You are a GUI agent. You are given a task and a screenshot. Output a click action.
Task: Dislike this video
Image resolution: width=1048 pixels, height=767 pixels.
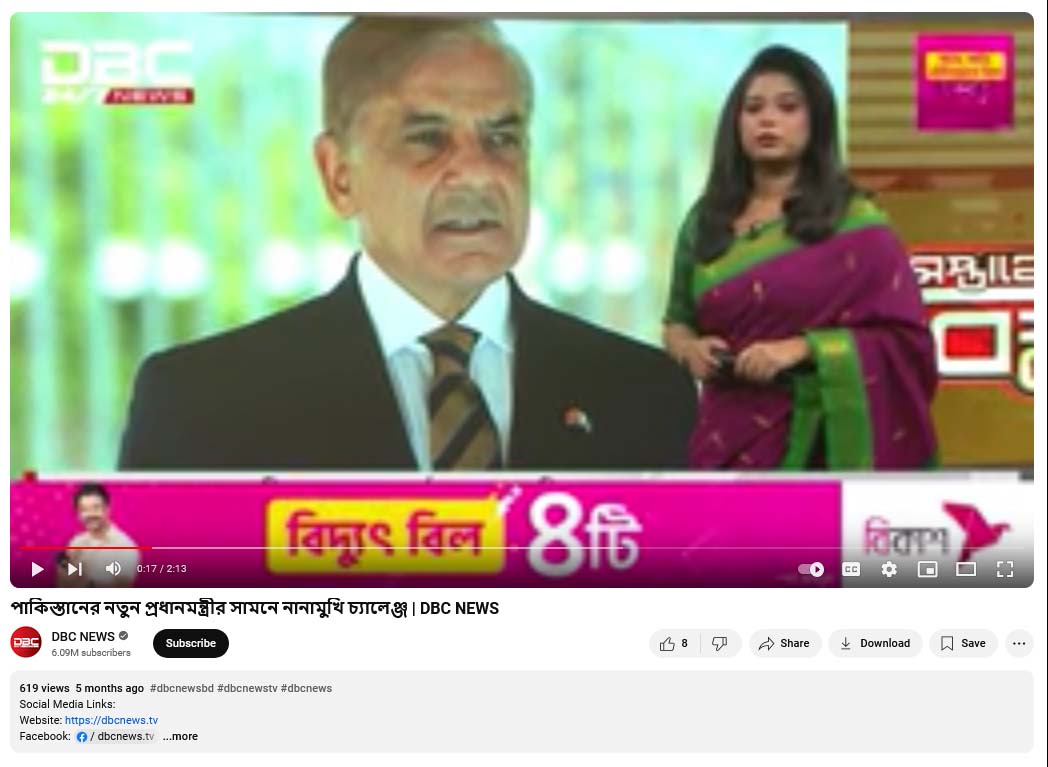tap(720, 643)
